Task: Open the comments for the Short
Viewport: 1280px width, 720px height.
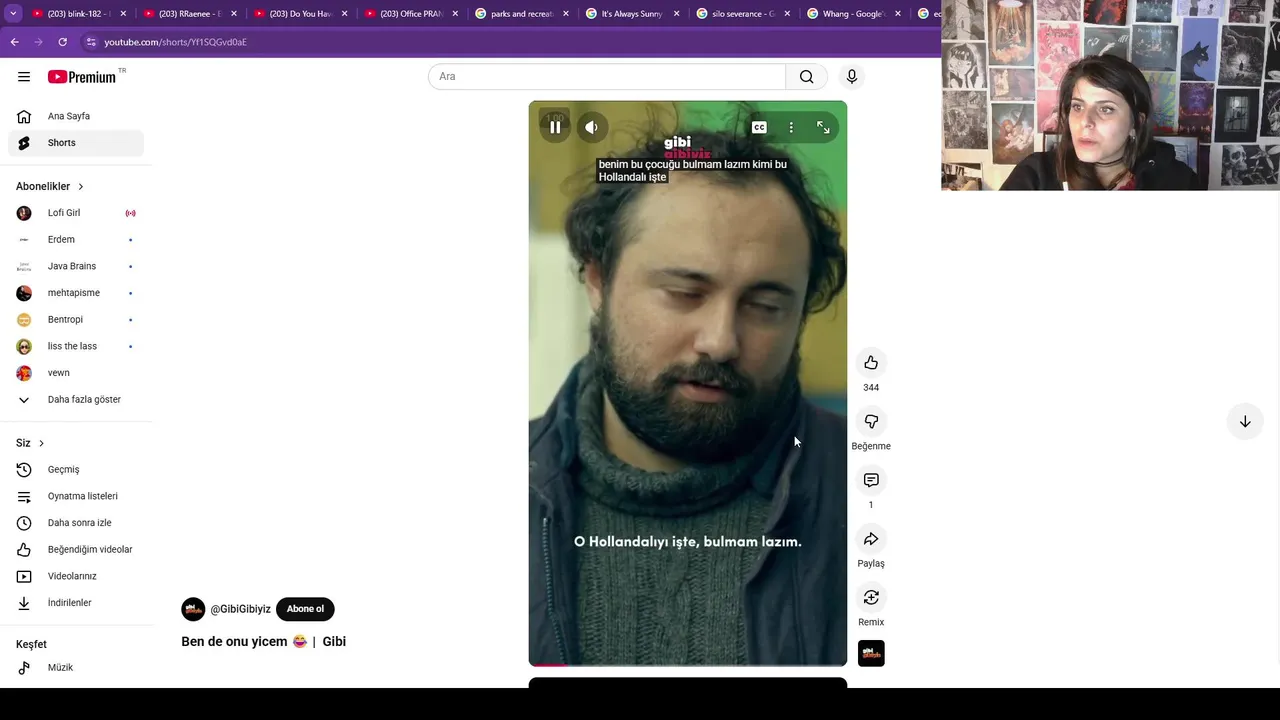Action: click(871, 480)
